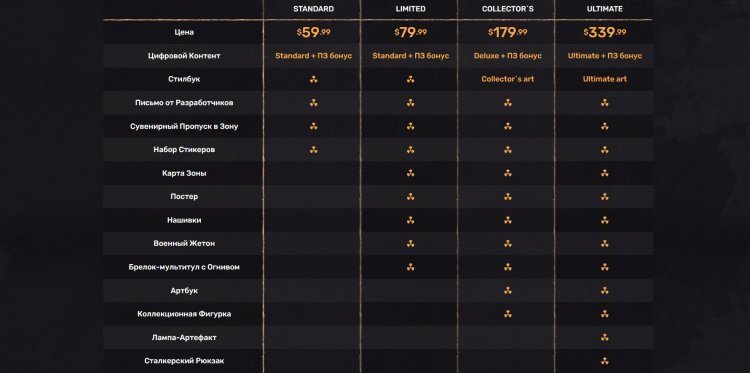Click Ultimate radiation icon in Сталкерский Рюкзак row
Screen dimensions: 750x373
click(x=605, y=361)
